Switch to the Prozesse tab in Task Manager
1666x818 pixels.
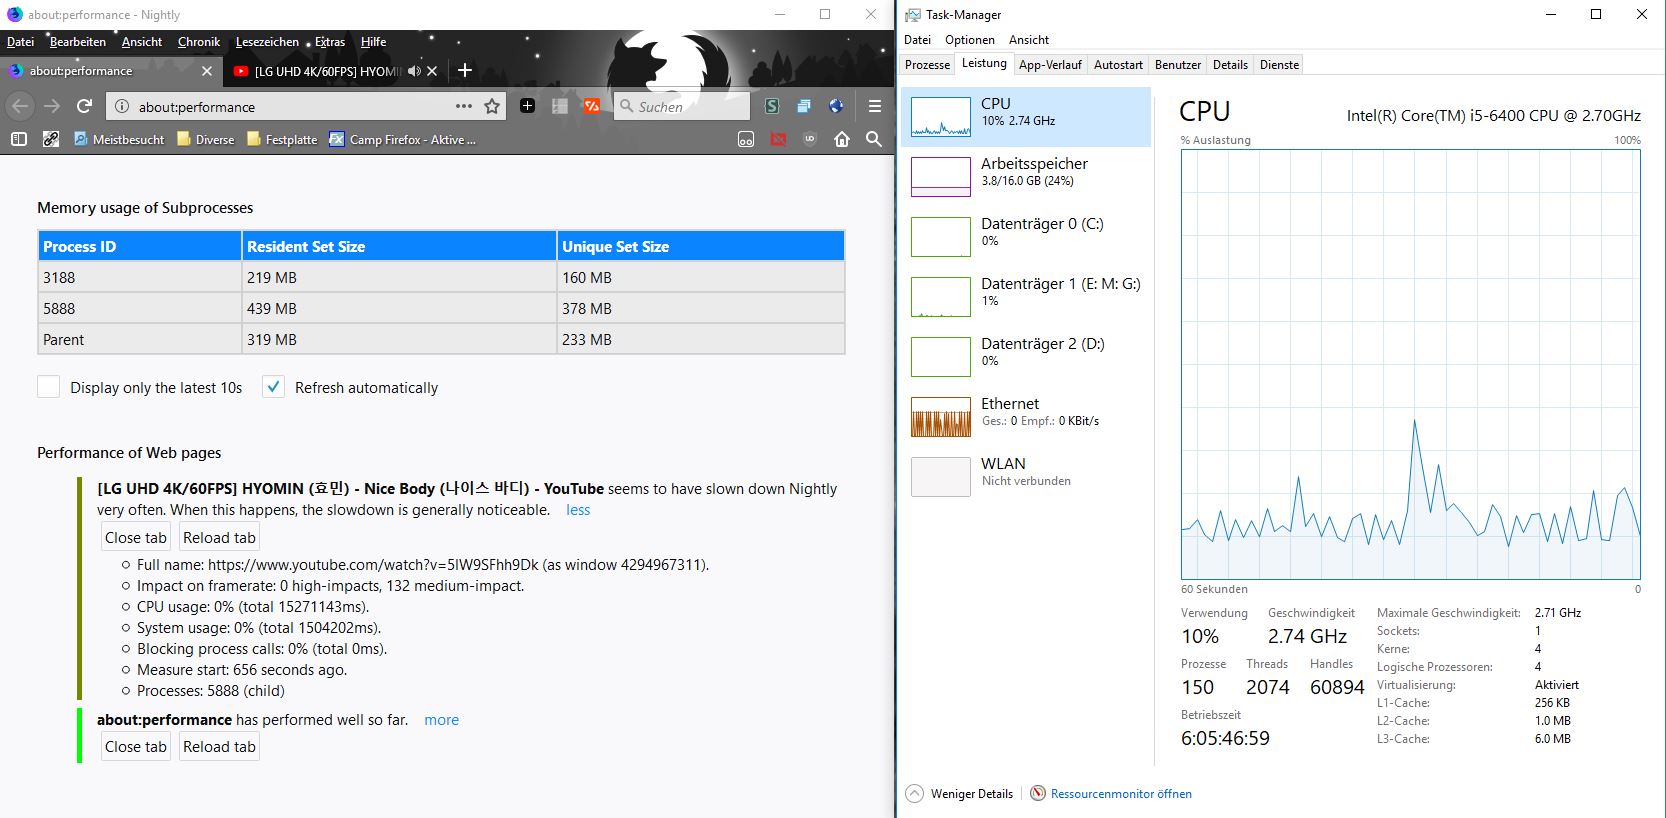click(927, 65)
